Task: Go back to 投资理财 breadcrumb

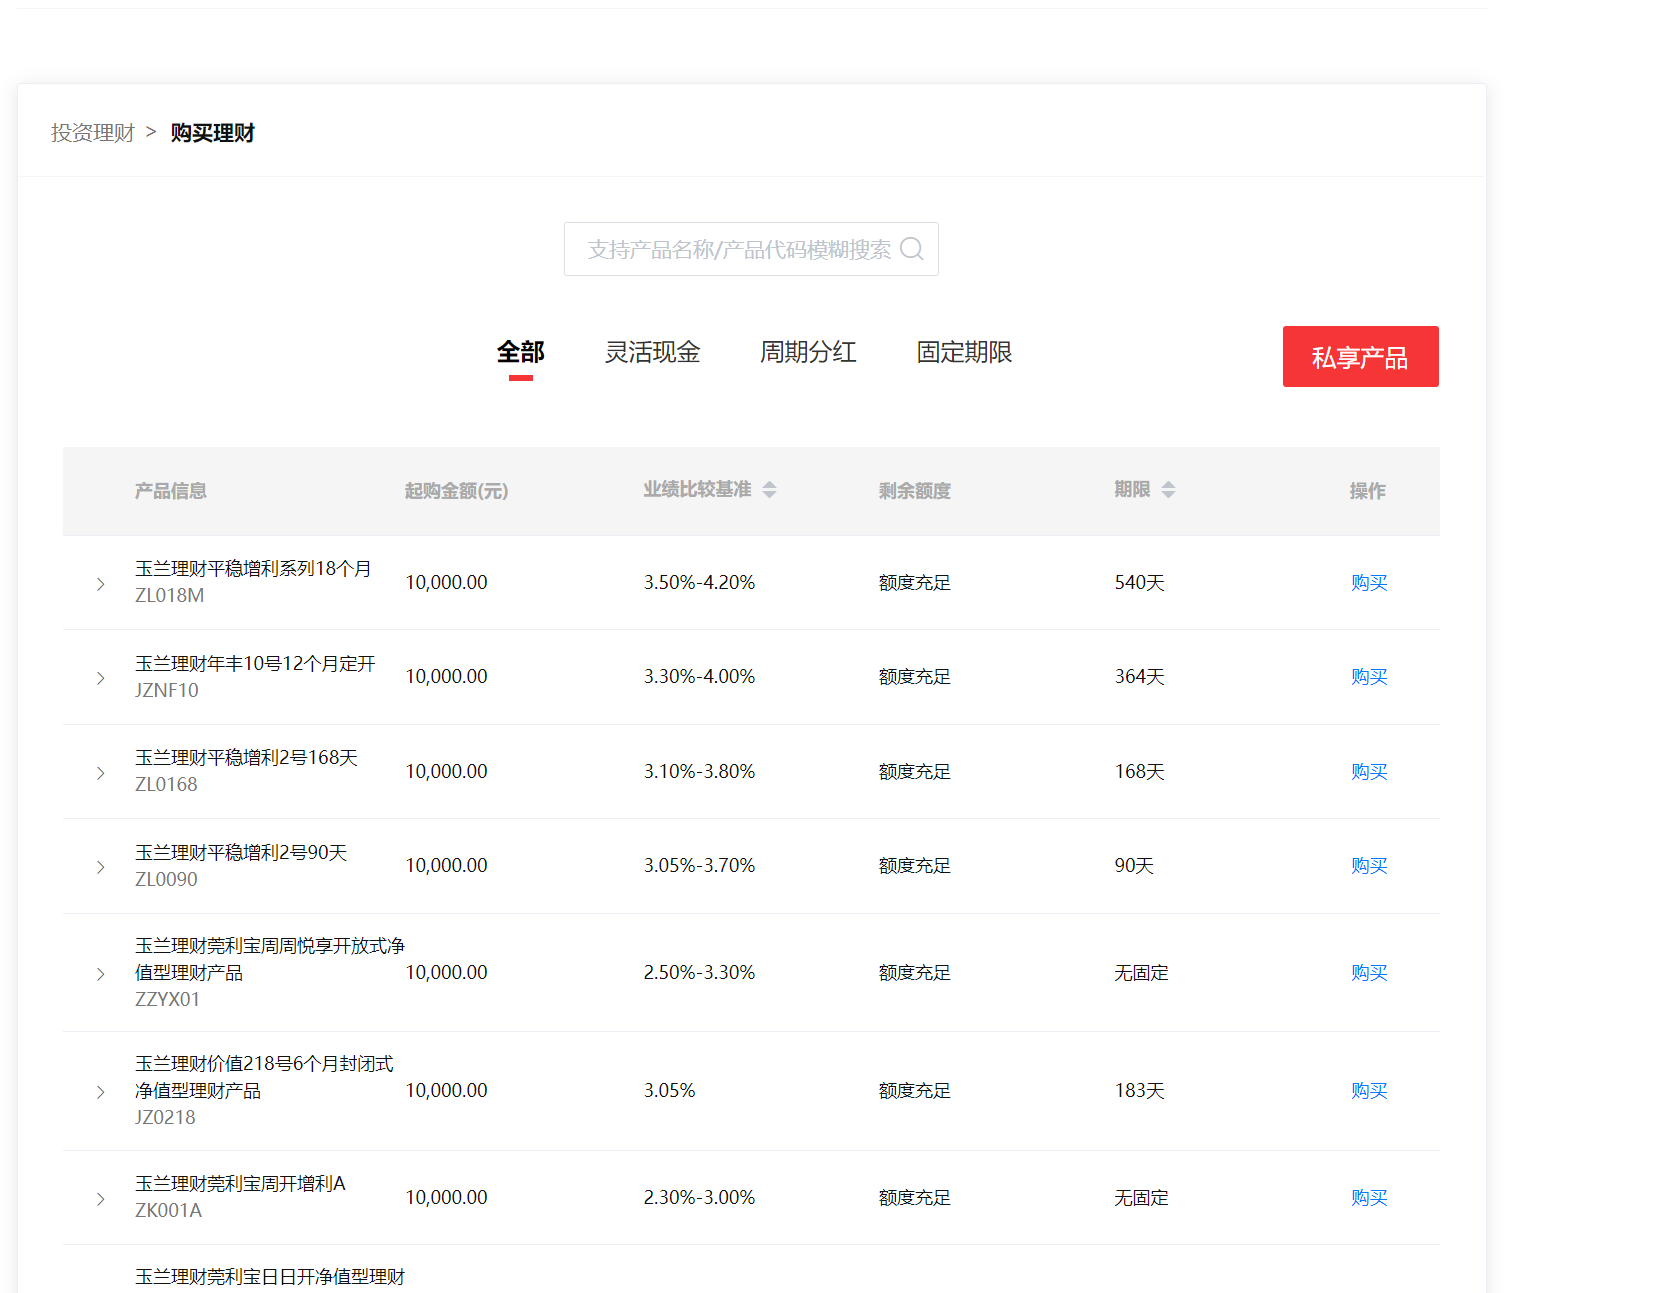Action: [93, 133]
